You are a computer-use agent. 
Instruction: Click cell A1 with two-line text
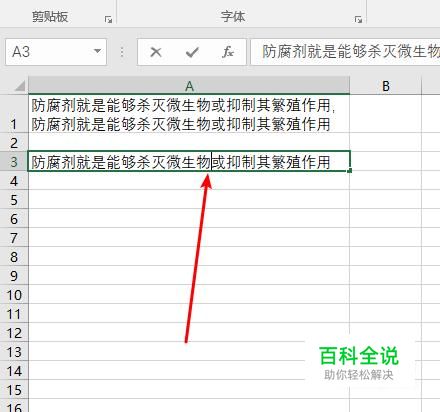click(189, 114)
